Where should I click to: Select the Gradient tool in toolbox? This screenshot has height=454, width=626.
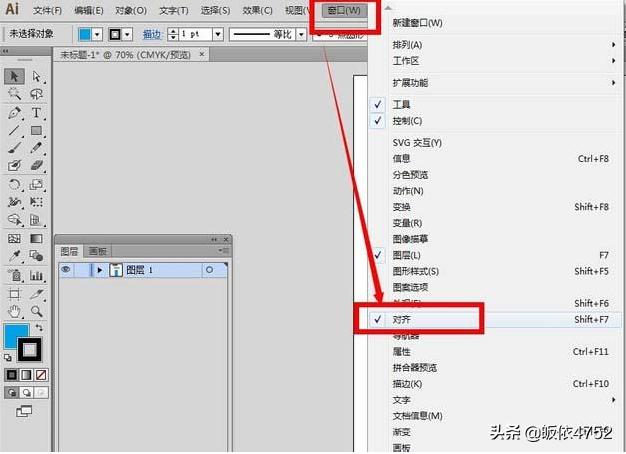[x=37, y=238]
